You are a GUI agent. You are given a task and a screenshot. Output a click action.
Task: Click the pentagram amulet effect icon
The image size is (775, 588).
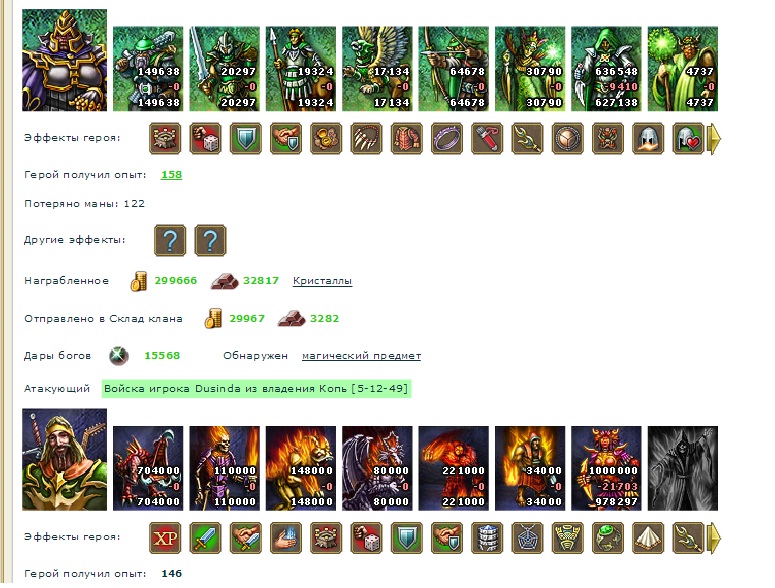[527, 538]
